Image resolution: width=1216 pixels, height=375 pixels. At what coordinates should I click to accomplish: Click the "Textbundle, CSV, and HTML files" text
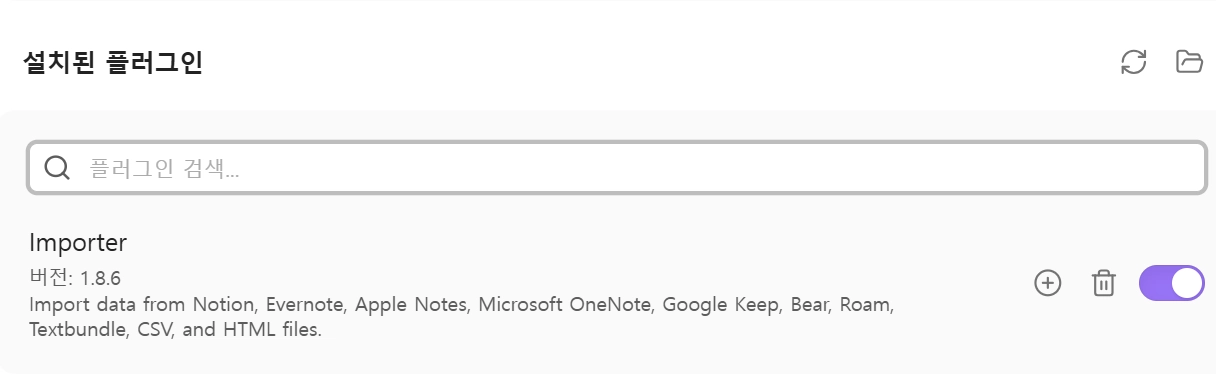coord(176,329)
